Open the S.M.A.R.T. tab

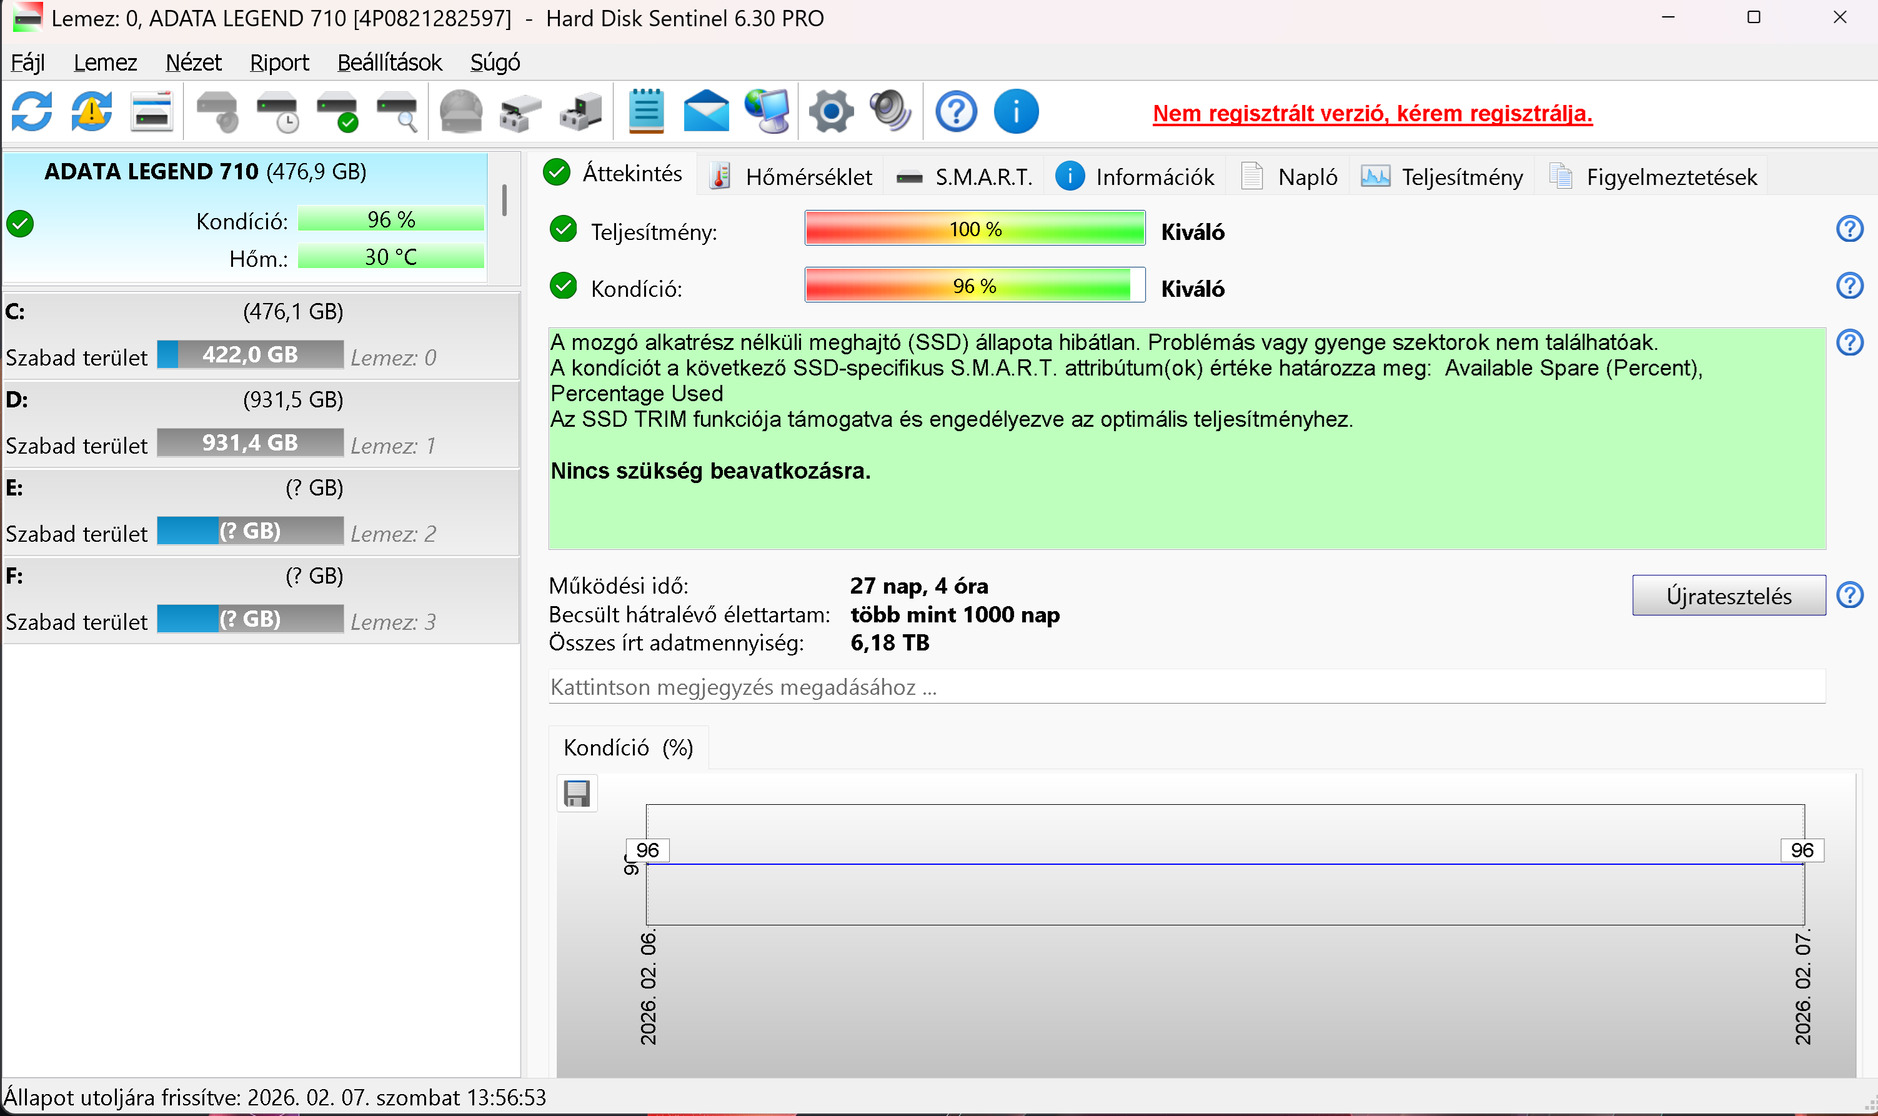[x=964, y=177]
